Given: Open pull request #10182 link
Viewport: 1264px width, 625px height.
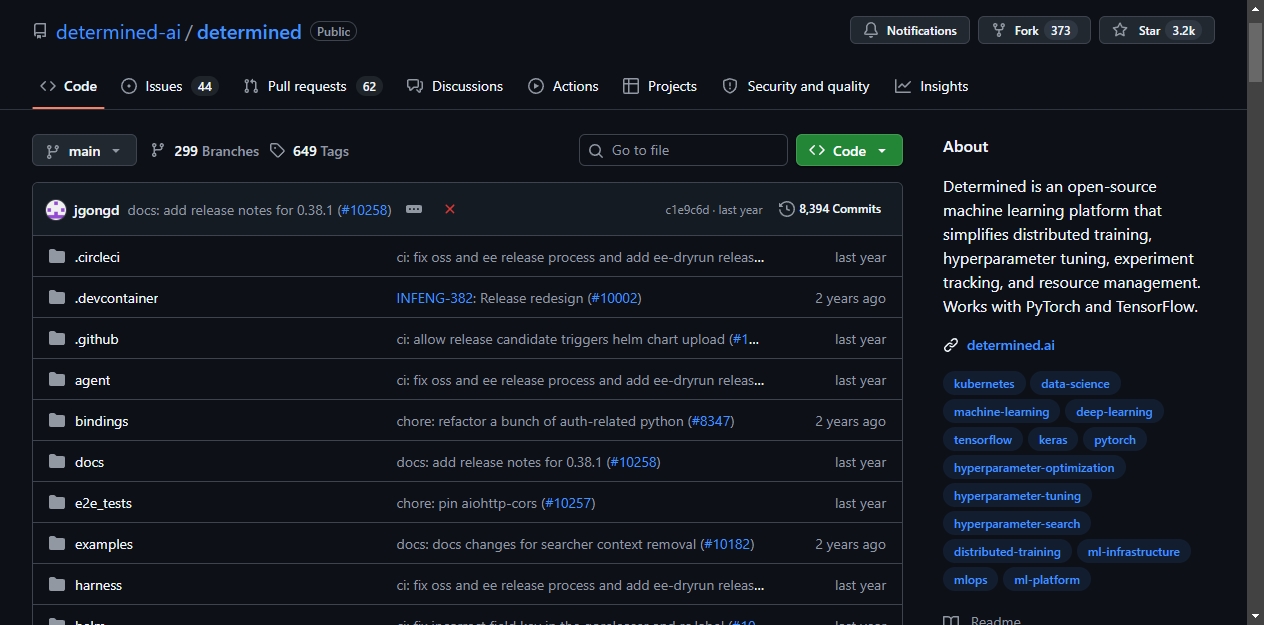Looking at the screenshot, I should point(727,544).
